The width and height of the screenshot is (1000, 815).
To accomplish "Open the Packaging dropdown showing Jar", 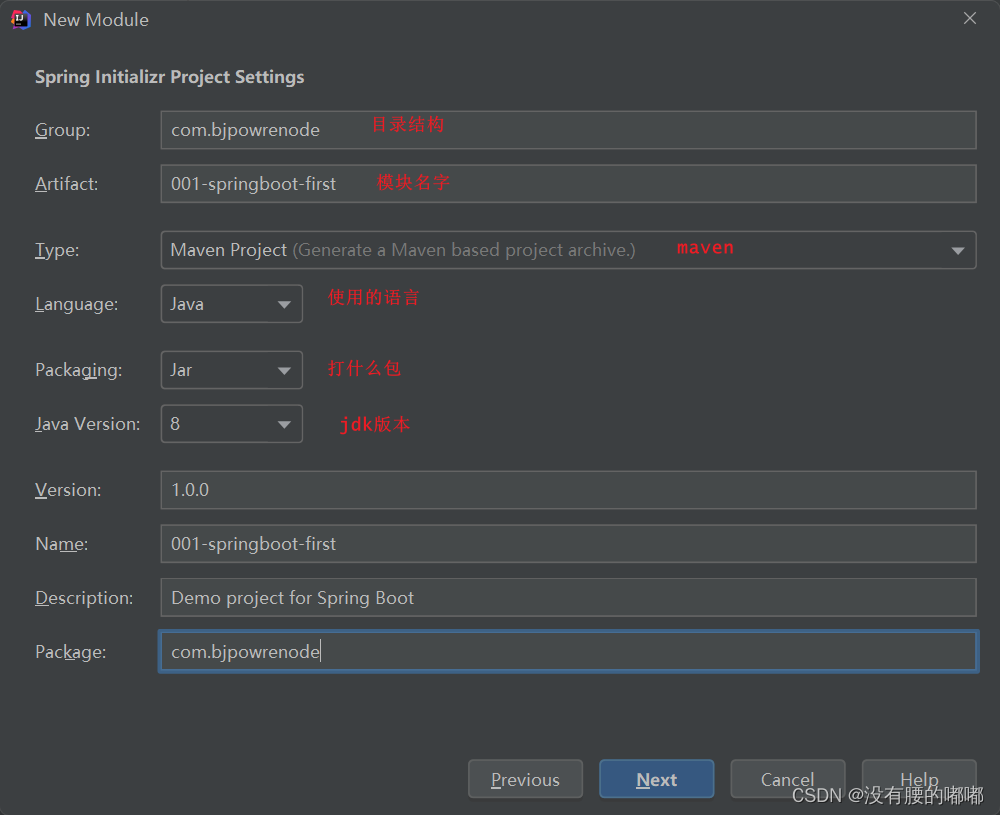I will tap(232, 370).
